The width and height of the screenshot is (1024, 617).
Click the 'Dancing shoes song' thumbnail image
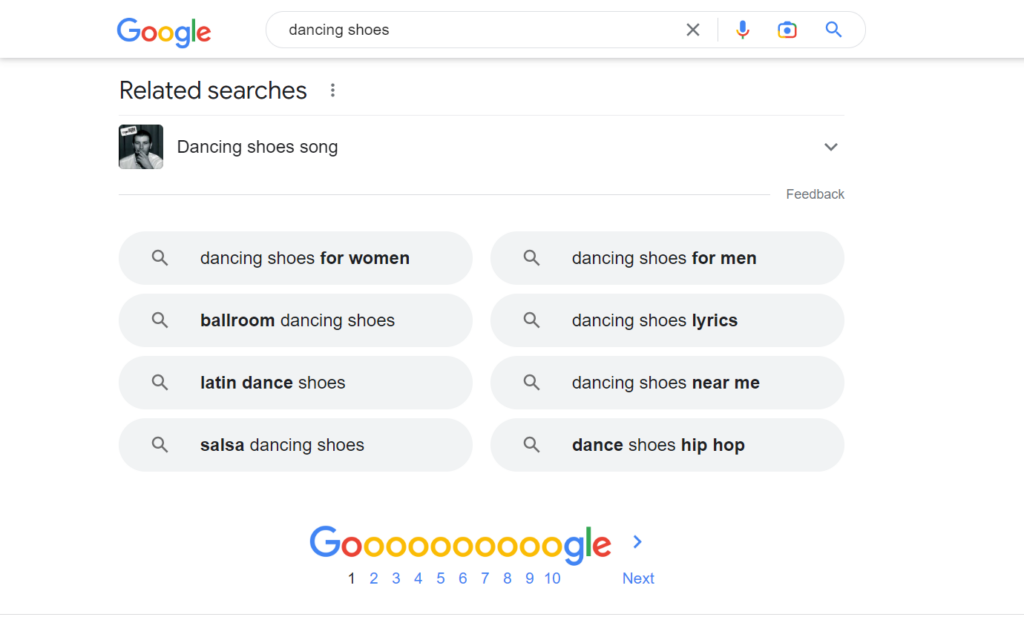coord(140,146)
